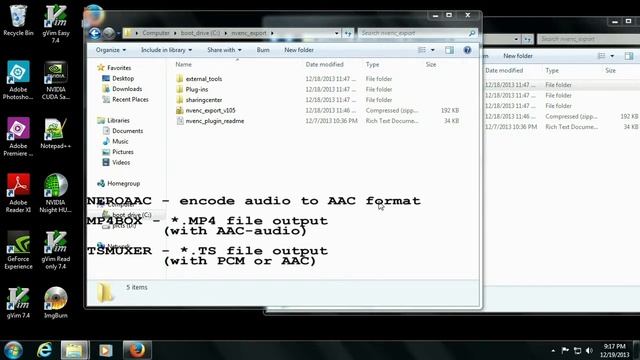Click Burn in the Explorer toolbar

point(263,50)
